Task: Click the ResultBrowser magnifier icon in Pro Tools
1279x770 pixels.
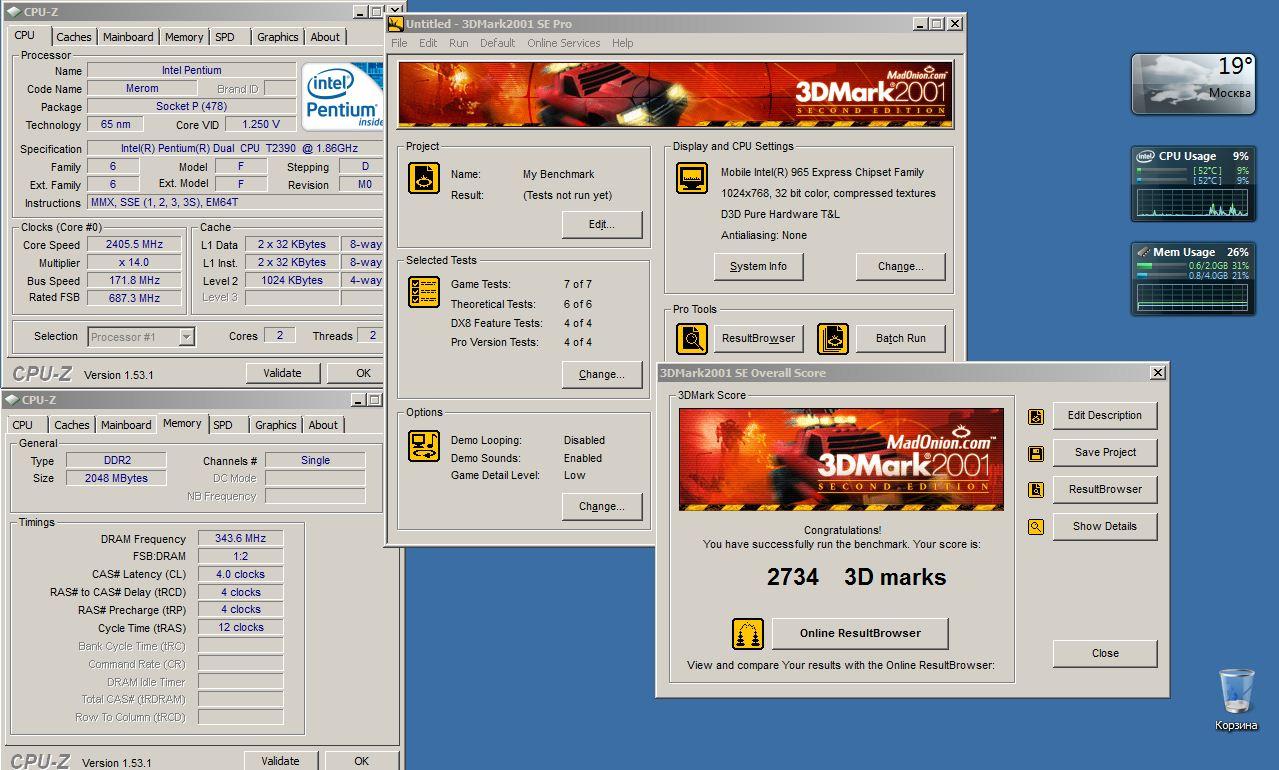Action: [692, 339]
